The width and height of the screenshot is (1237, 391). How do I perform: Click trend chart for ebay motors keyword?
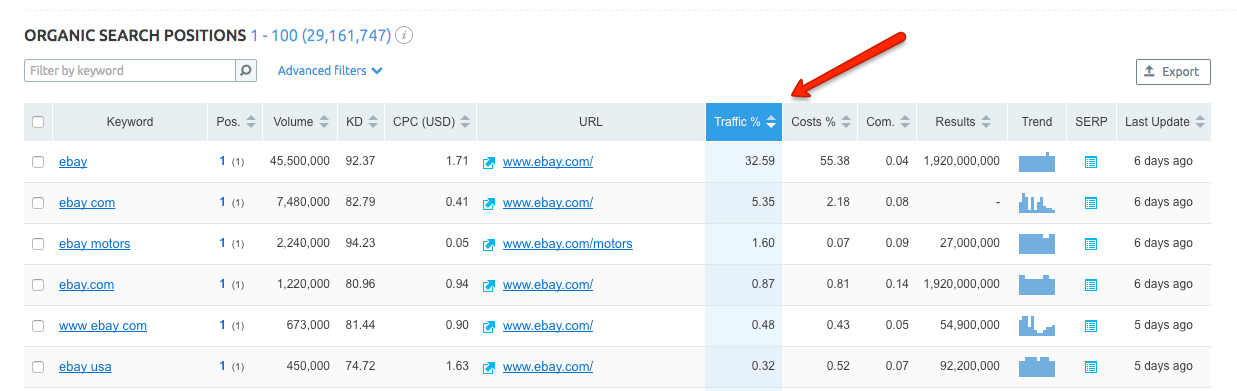pyautogui.click(x=1037, y=244)
